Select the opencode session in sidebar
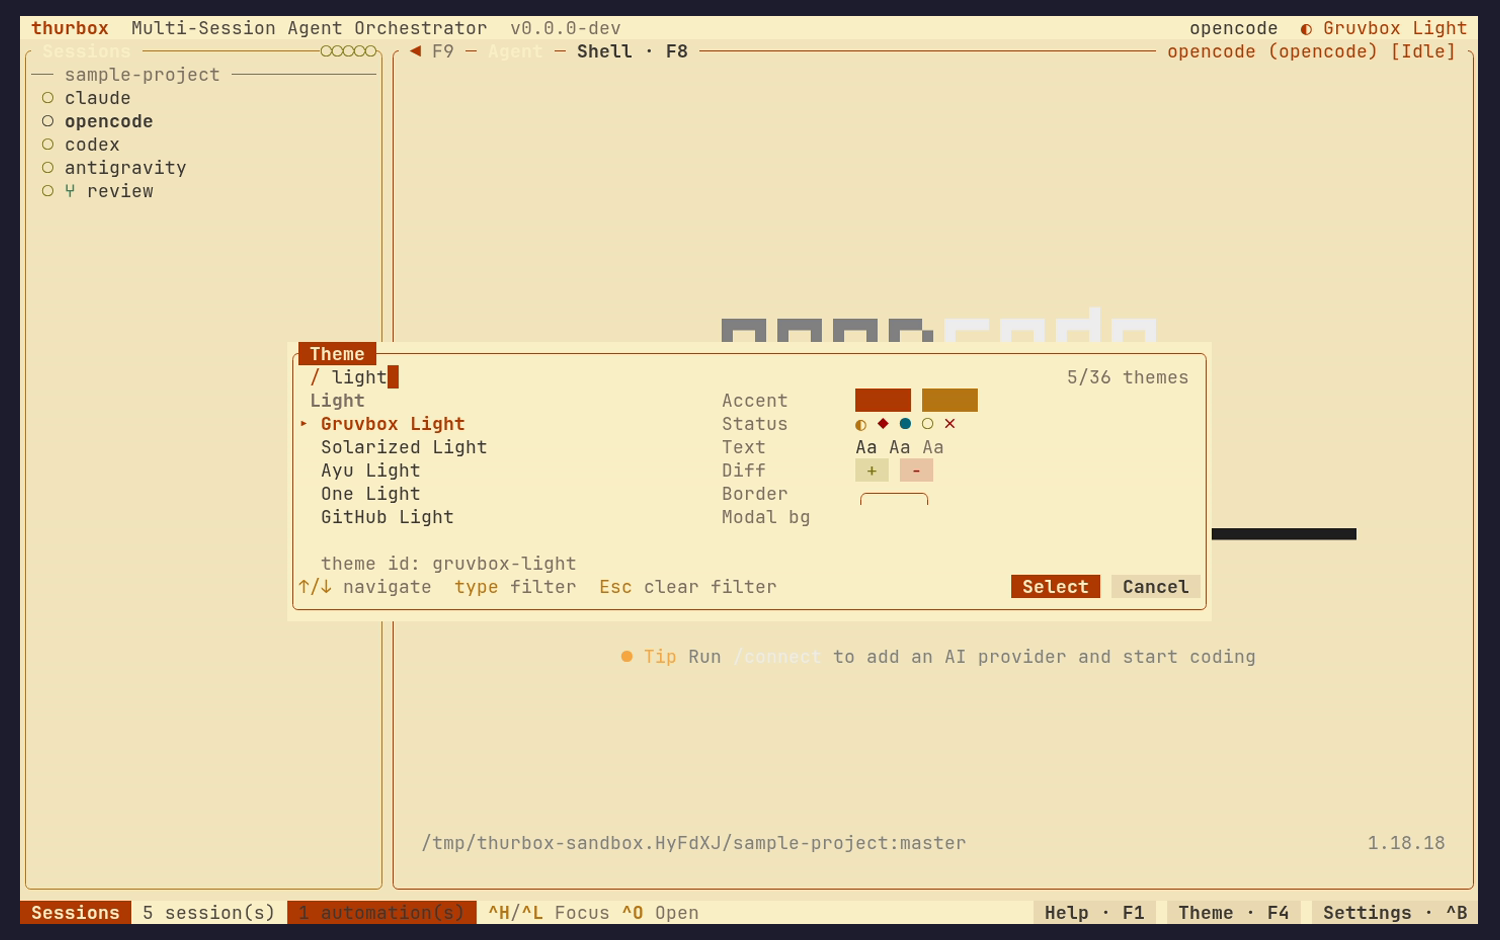The image size is (1500, 940). [x=109, y=121]
